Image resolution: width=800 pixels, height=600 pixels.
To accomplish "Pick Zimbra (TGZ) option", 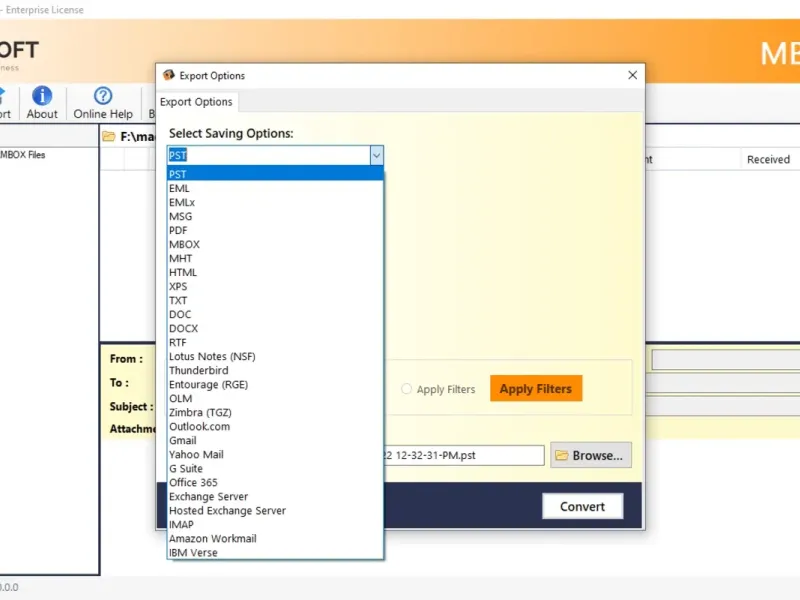I will pos(275,412).
